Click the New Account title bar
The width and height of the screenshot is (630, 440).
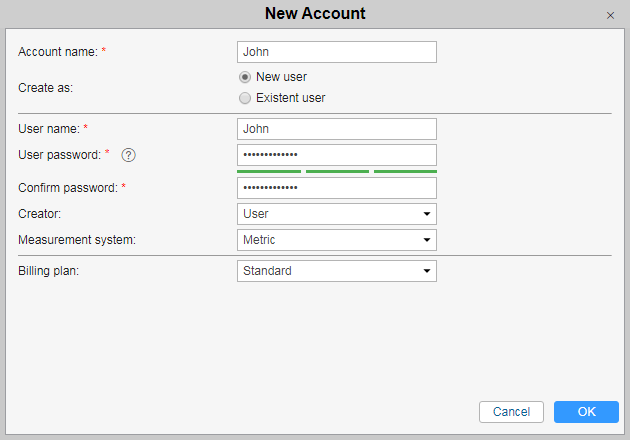tap(315, 14)
